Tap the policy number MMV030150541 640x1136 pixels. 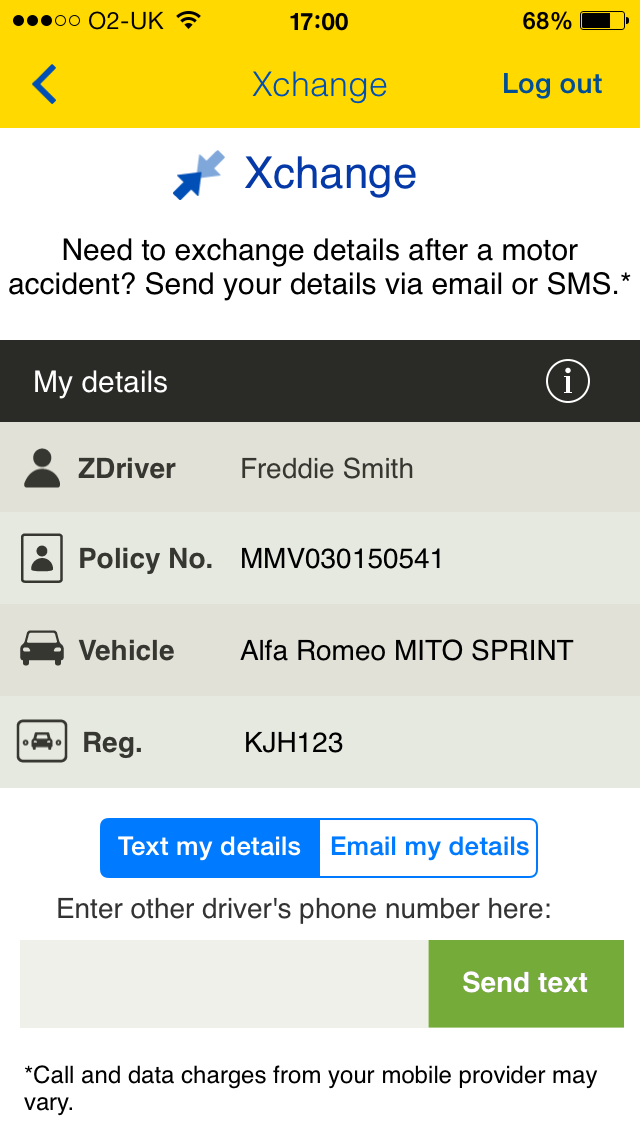341,559
